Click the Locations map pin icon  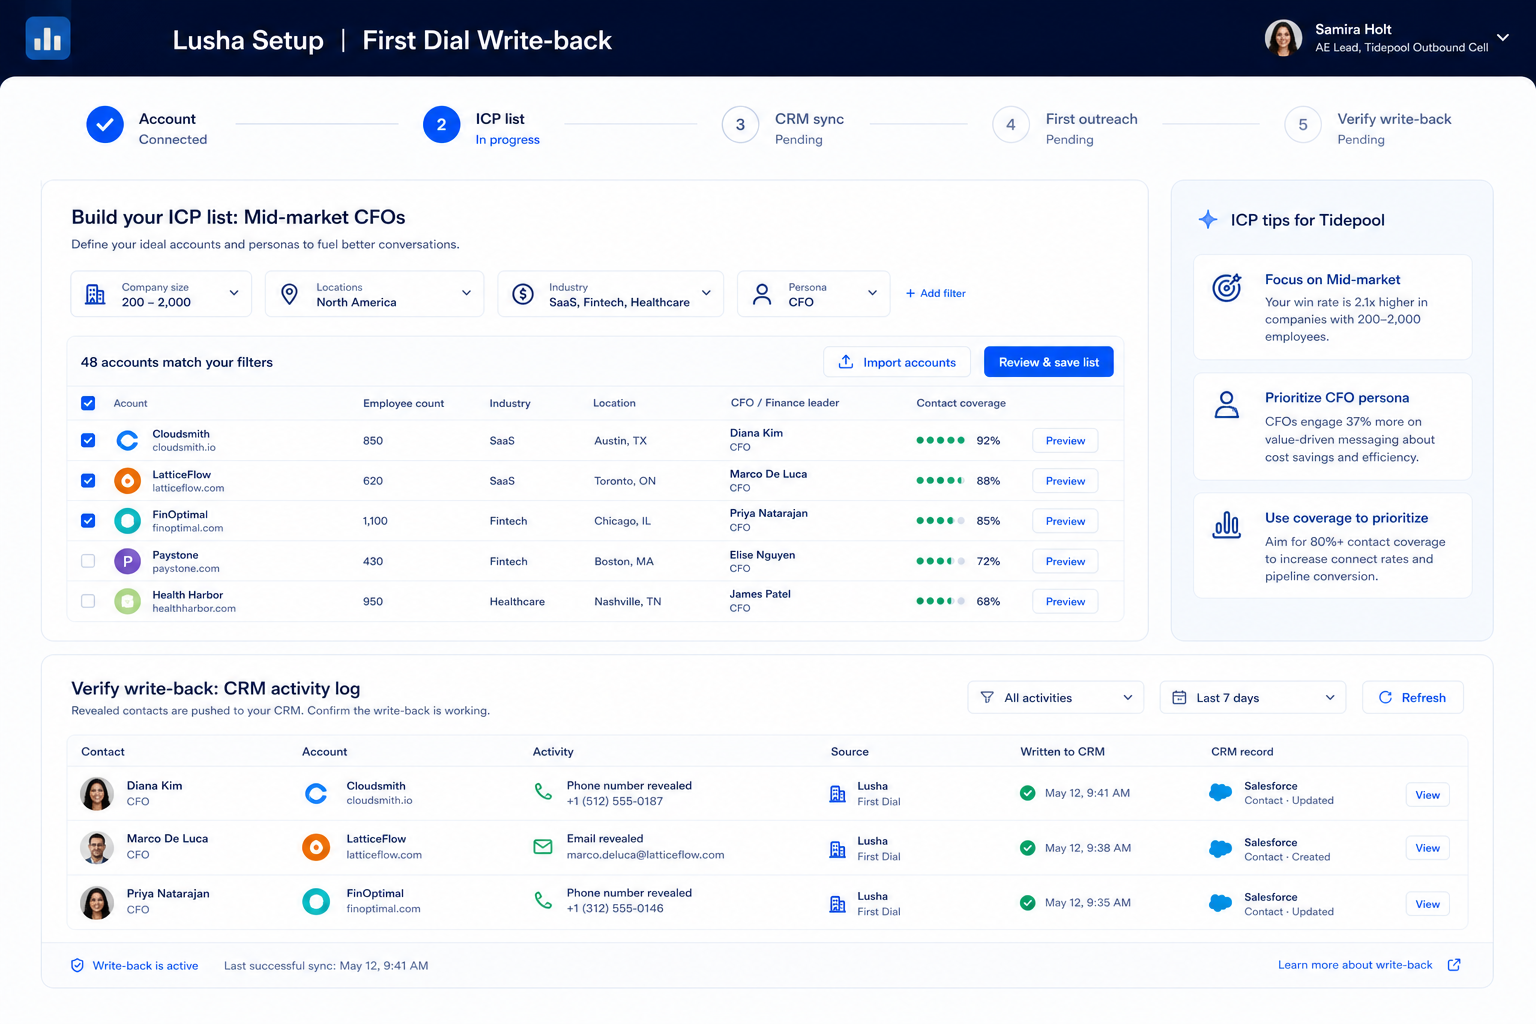289,294
